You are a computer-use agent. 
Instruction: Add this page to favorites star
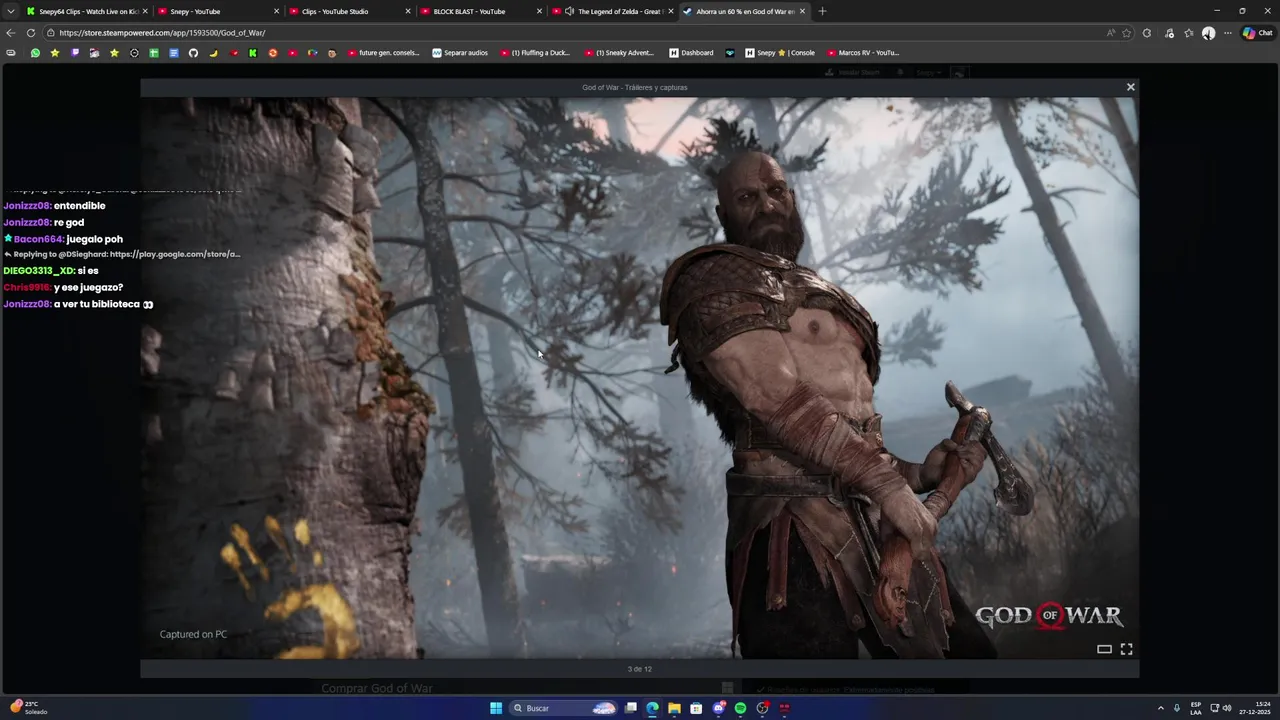click(x=1127, y=33)
